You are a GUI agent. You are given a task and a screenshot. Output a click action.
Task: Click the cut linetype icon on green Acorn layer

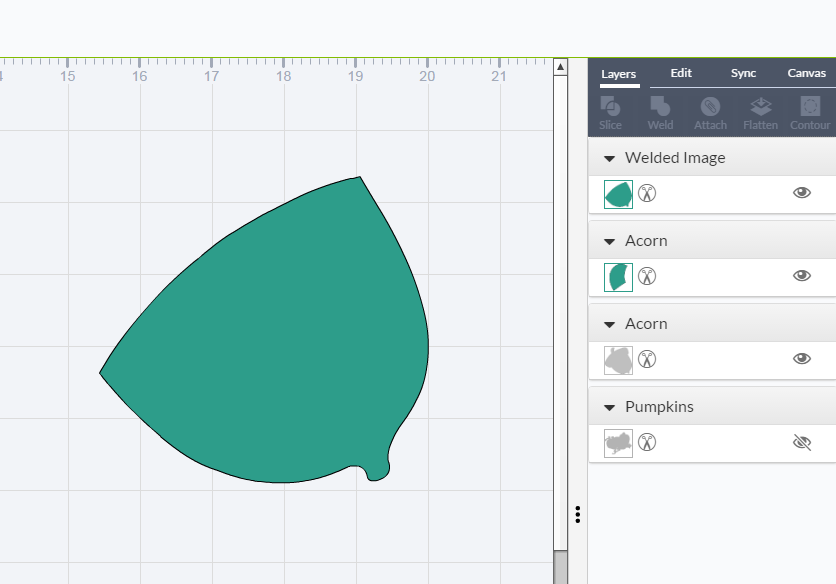tap(647, 276)
